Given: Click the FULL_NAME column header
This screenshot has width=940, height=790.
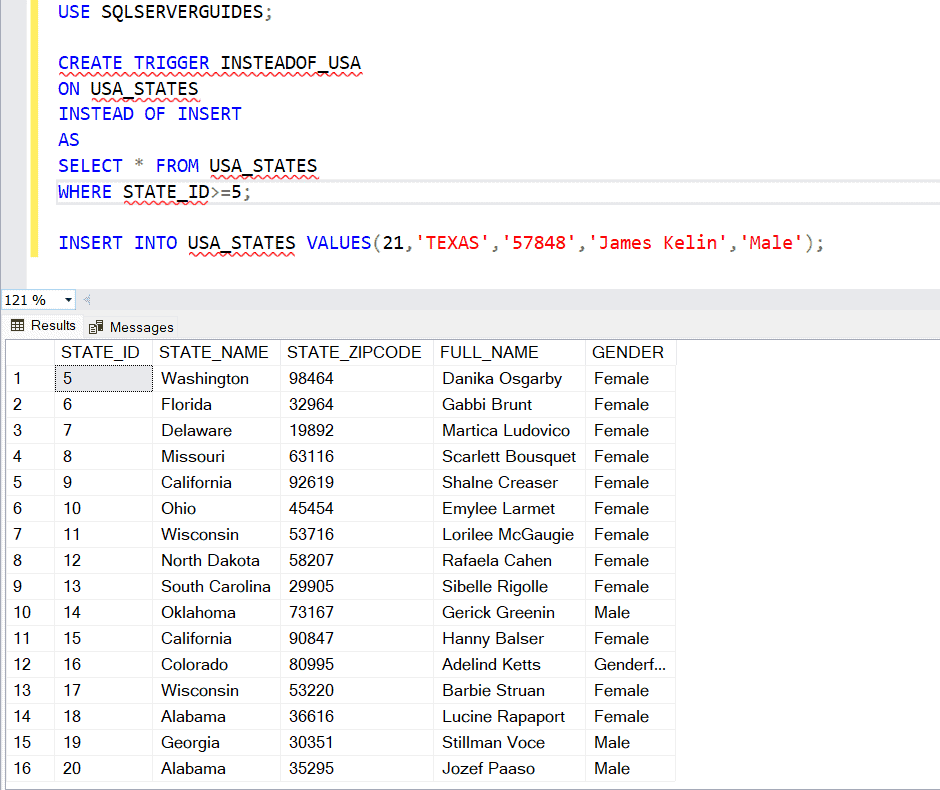Looking at the screenshot, I should pyautogui.click(x=489, y=352).
